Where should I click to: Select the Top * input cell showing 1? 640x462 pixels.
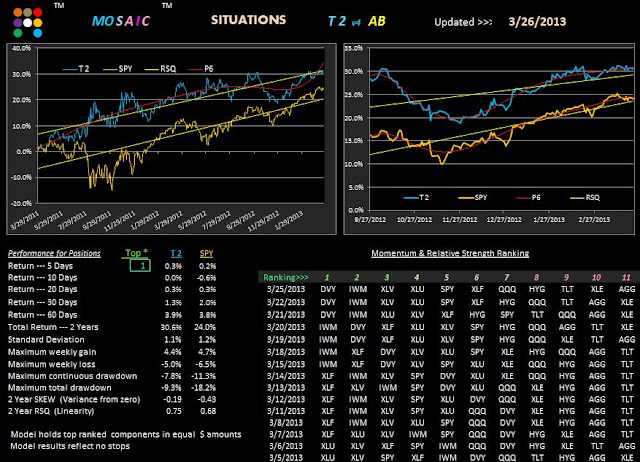140,266
